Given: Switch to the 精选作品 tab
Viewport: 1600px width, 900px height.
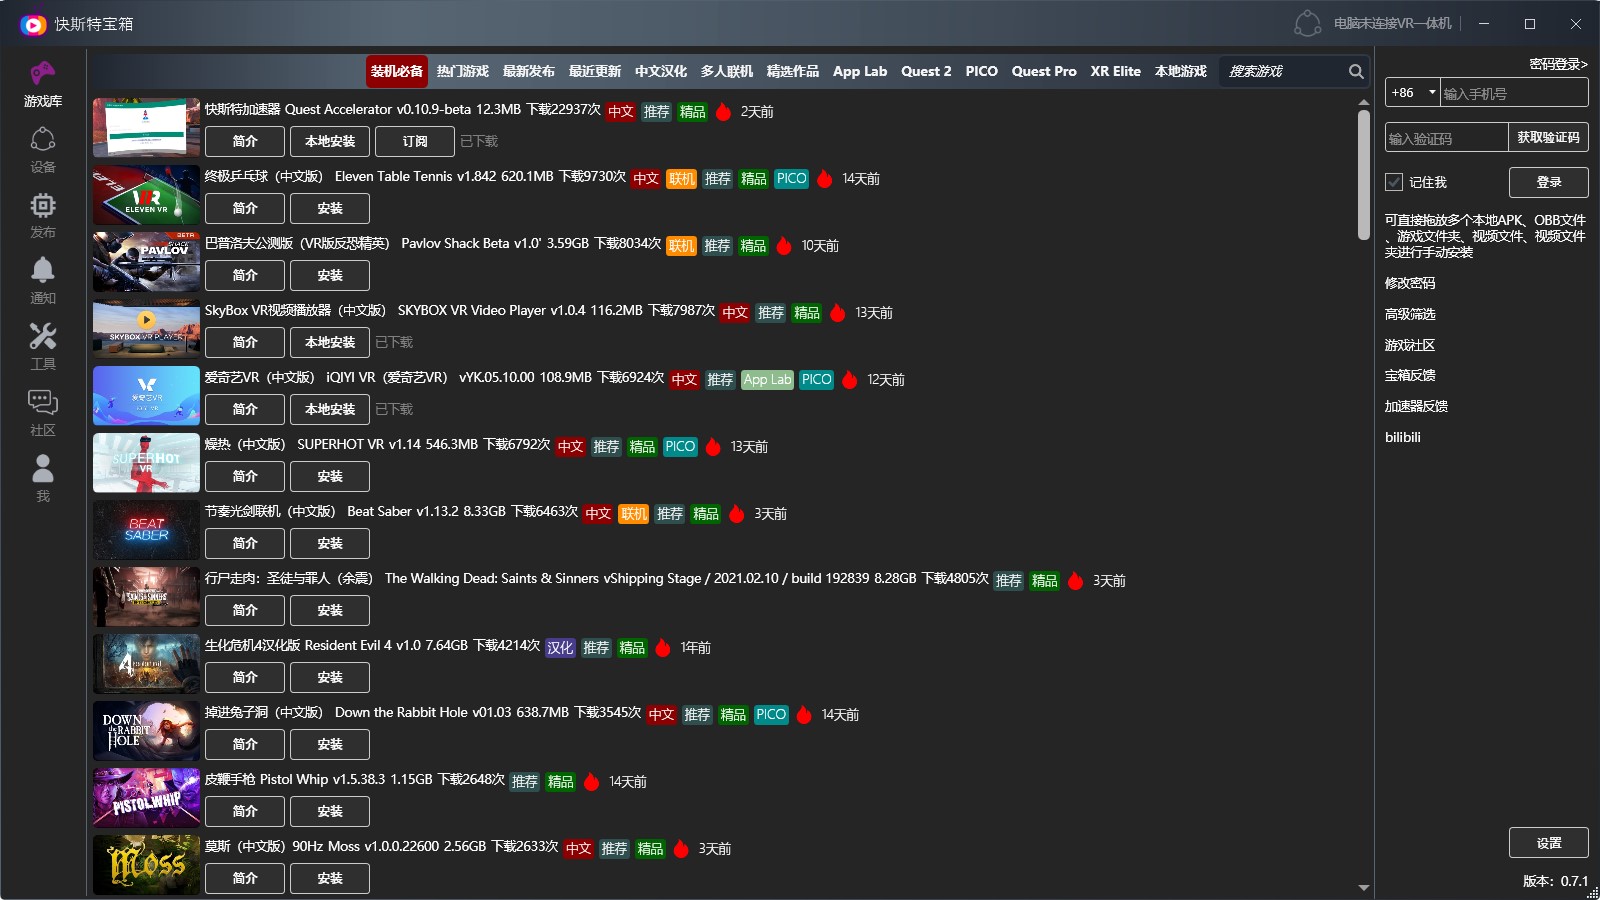Looking at the screenshot, I should pyautogui.click(x=793, y=71).
